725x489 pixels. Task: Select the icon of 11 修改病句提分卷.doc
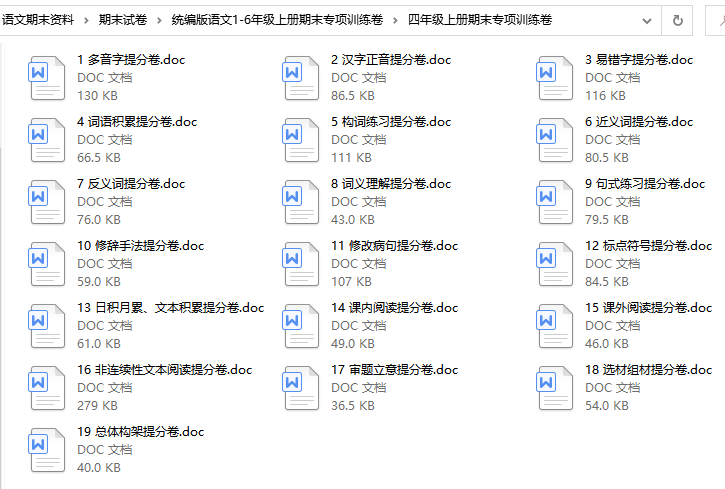(301, 263)
